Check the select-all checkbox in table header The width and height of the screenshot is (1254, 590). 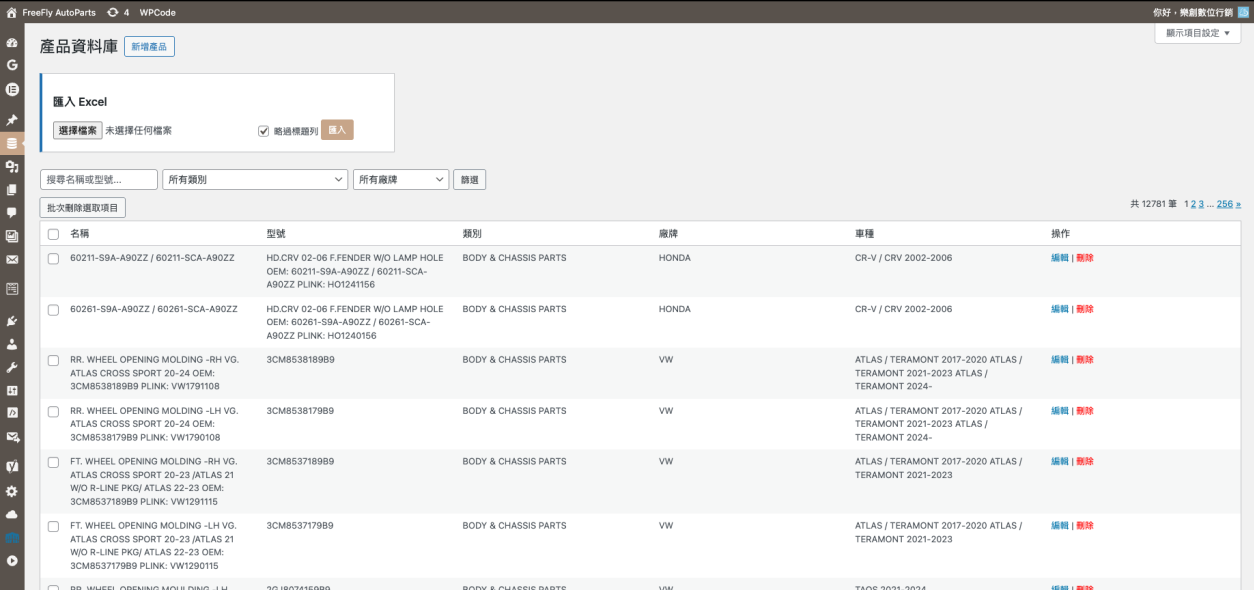pos(53,234)
